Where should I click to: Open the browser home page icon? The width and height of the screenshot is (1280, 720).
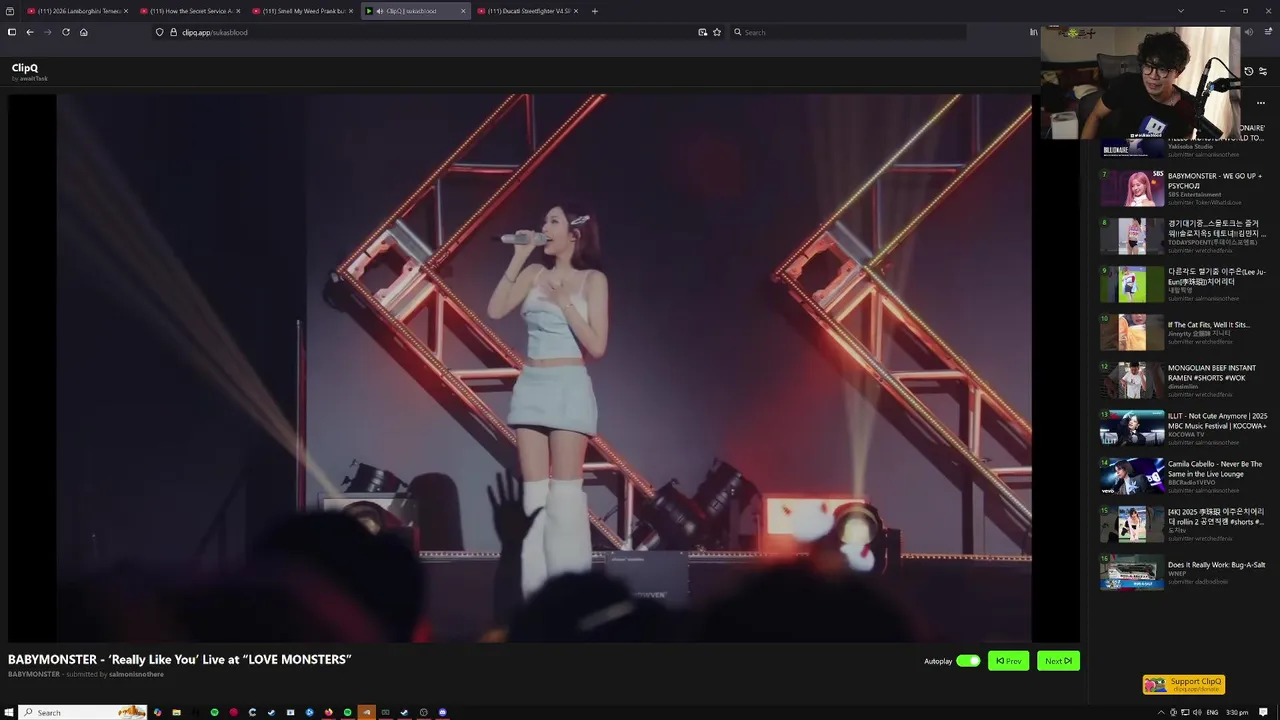coord(84,32)
